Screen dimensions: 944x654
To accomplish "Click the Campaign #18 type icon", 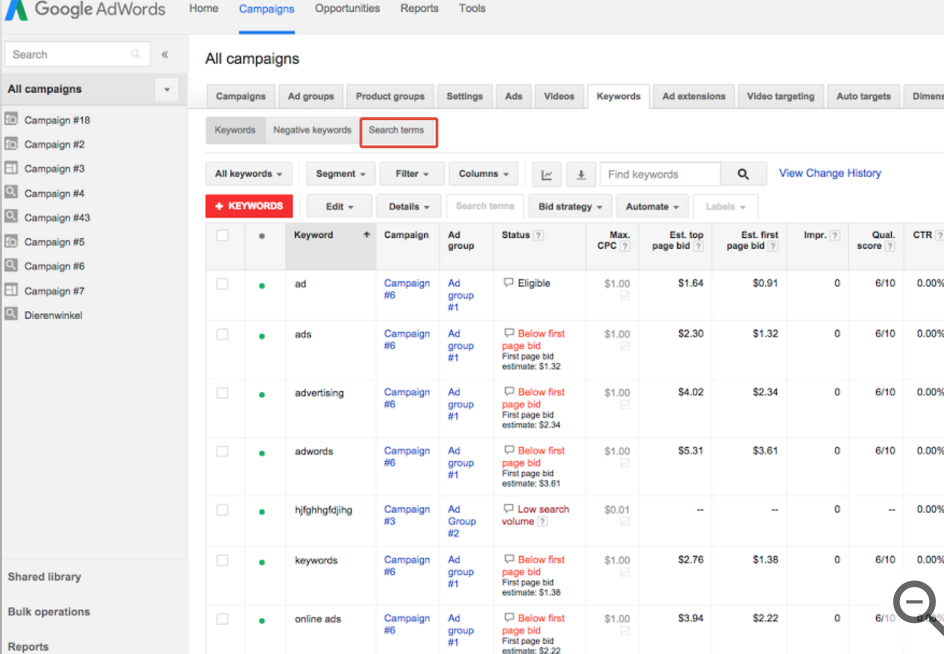I will [11, 119].
